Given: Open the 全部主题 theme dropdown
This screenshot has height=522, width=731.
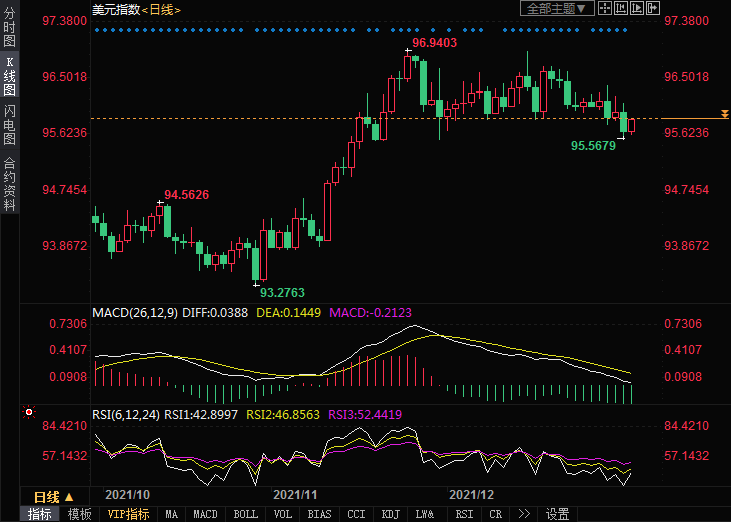Looking at the screenshot, I should coord(557,8).
